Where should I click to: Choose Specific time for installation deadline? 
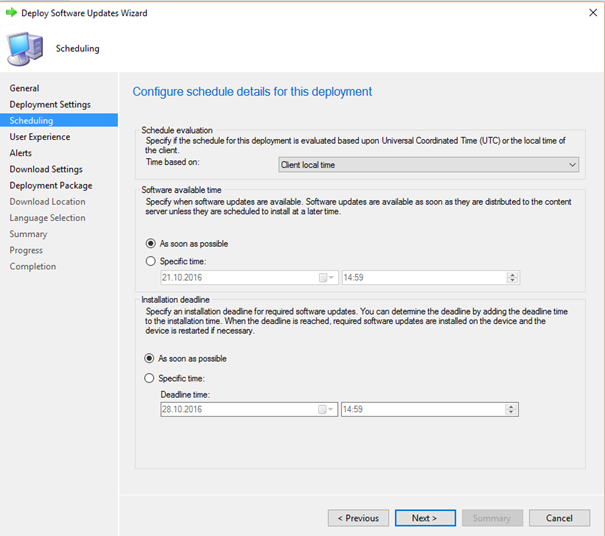149,378
